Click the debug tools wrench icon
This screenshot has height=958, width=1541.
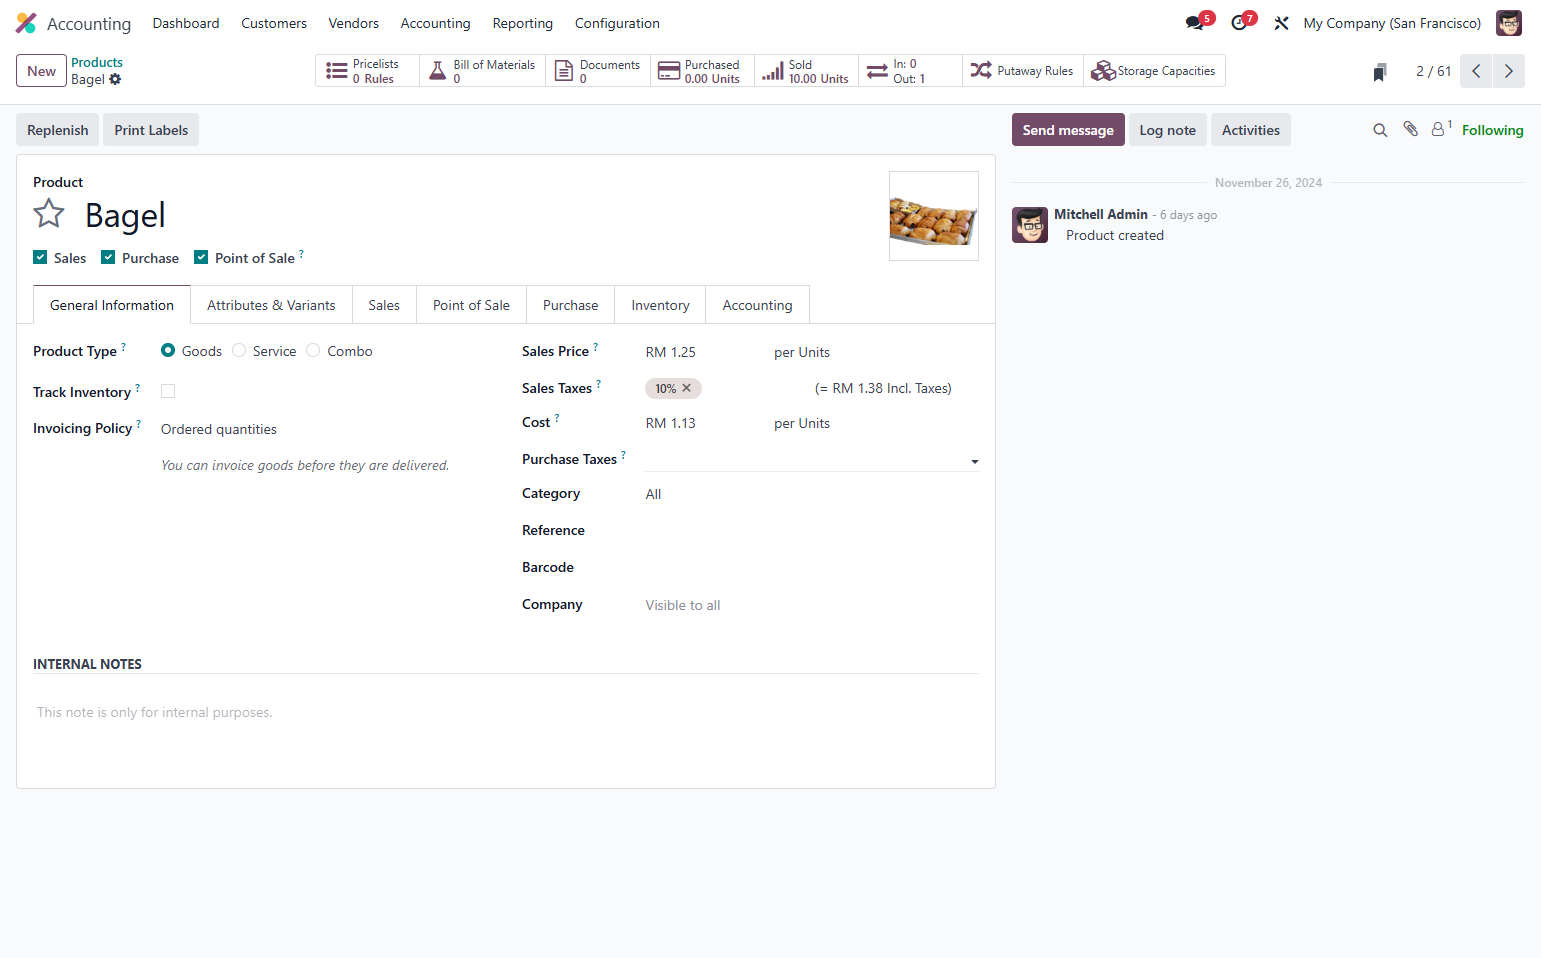pos(1281,23)
